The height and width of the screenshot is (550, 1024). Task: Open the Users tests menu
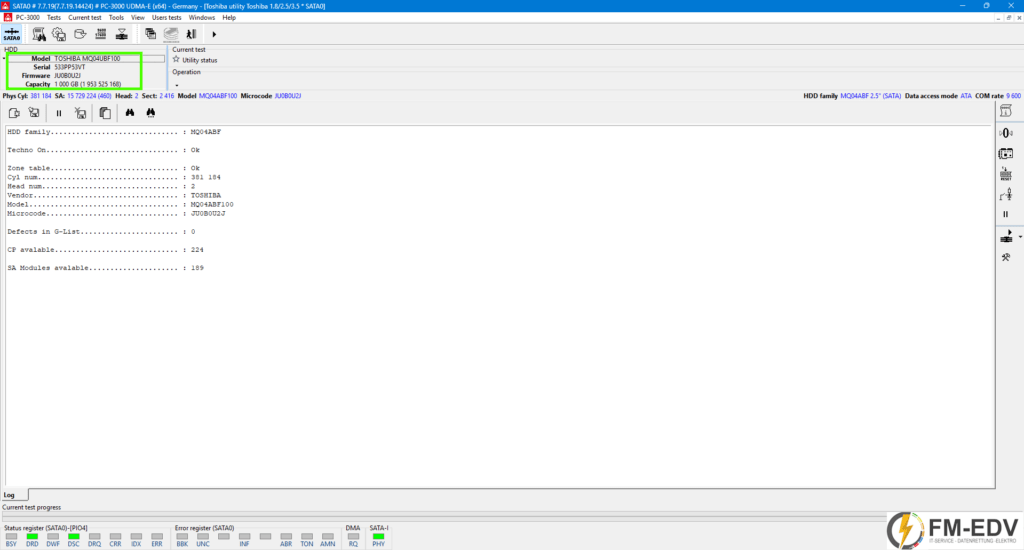click(x=167, y=18)
